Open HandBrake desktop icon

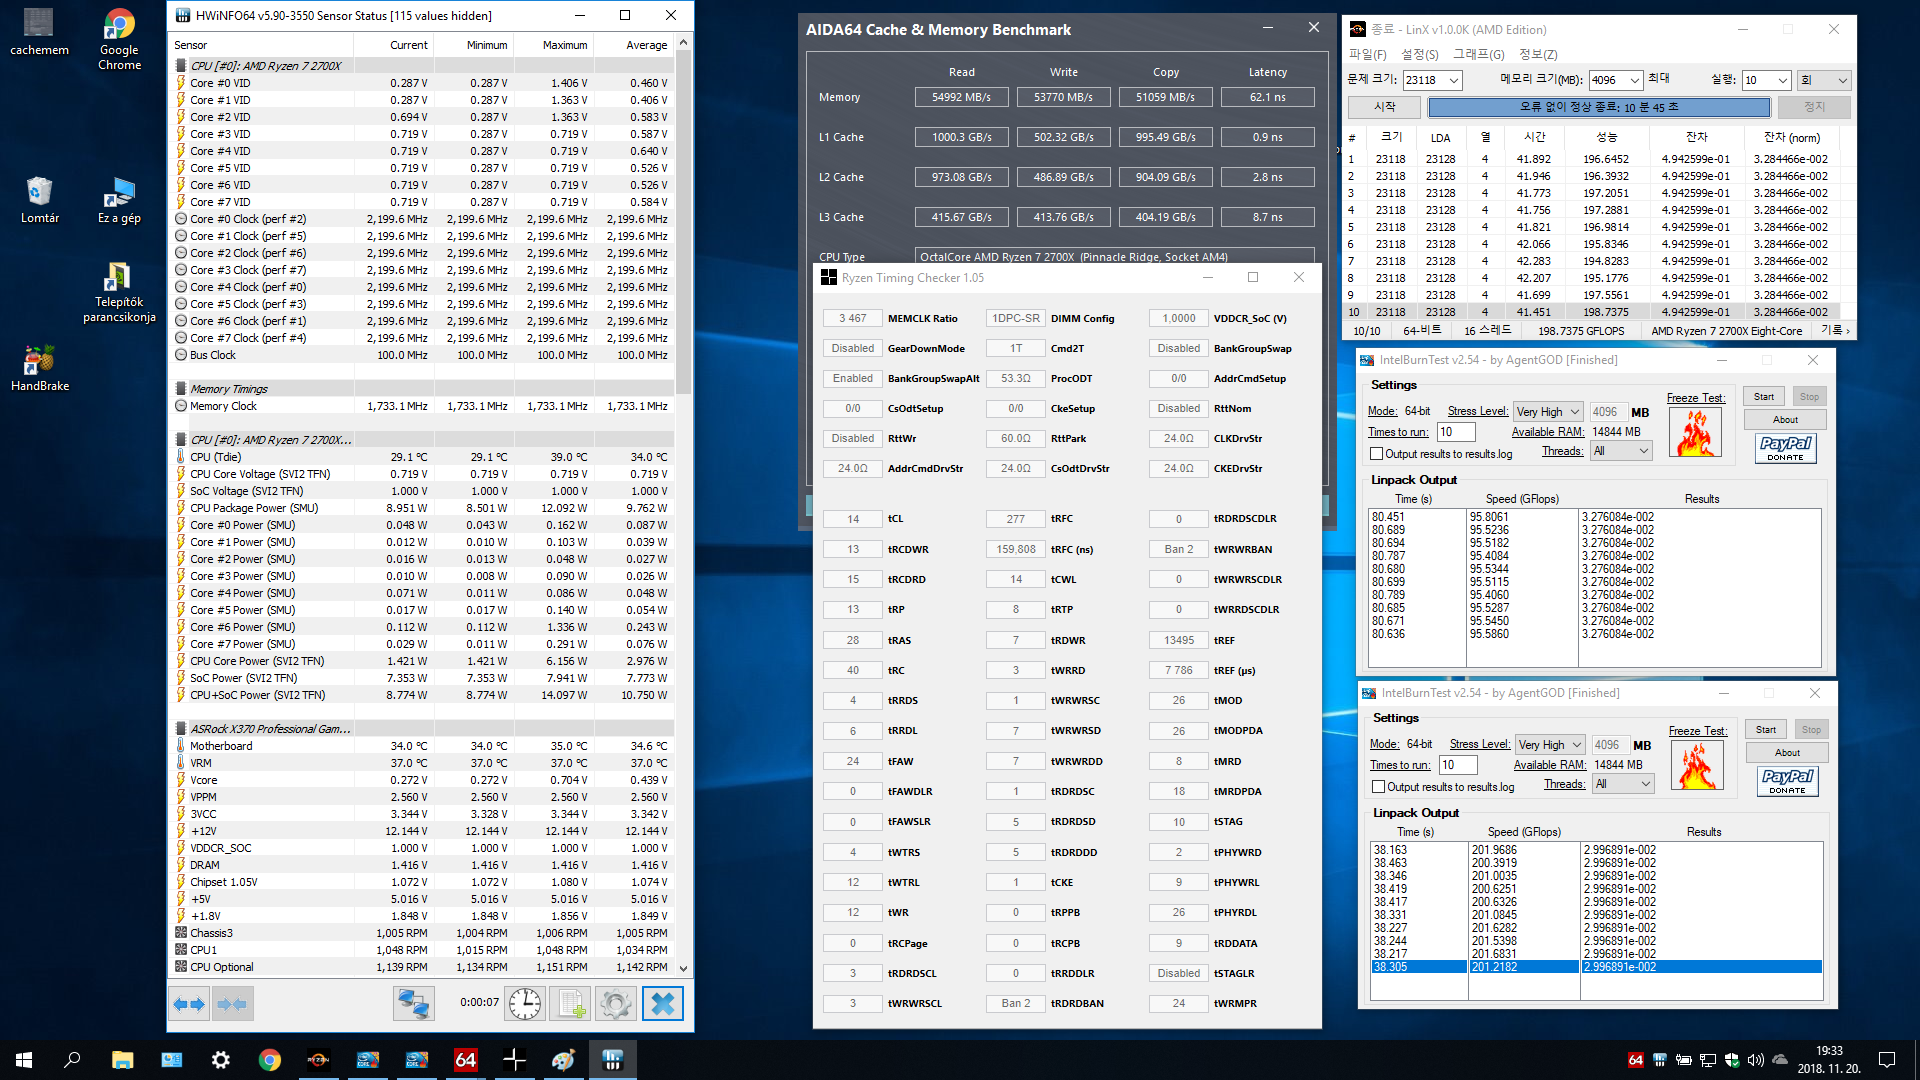coord(39,368)
